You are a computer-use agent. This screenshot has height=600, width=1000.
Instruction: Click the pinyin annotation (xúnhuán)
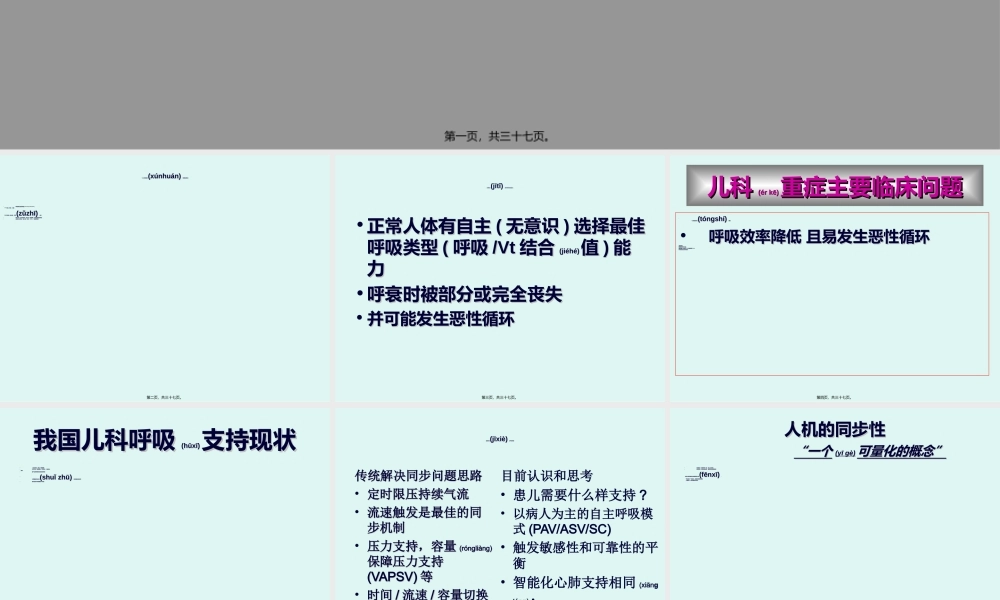tap(166, 176)
